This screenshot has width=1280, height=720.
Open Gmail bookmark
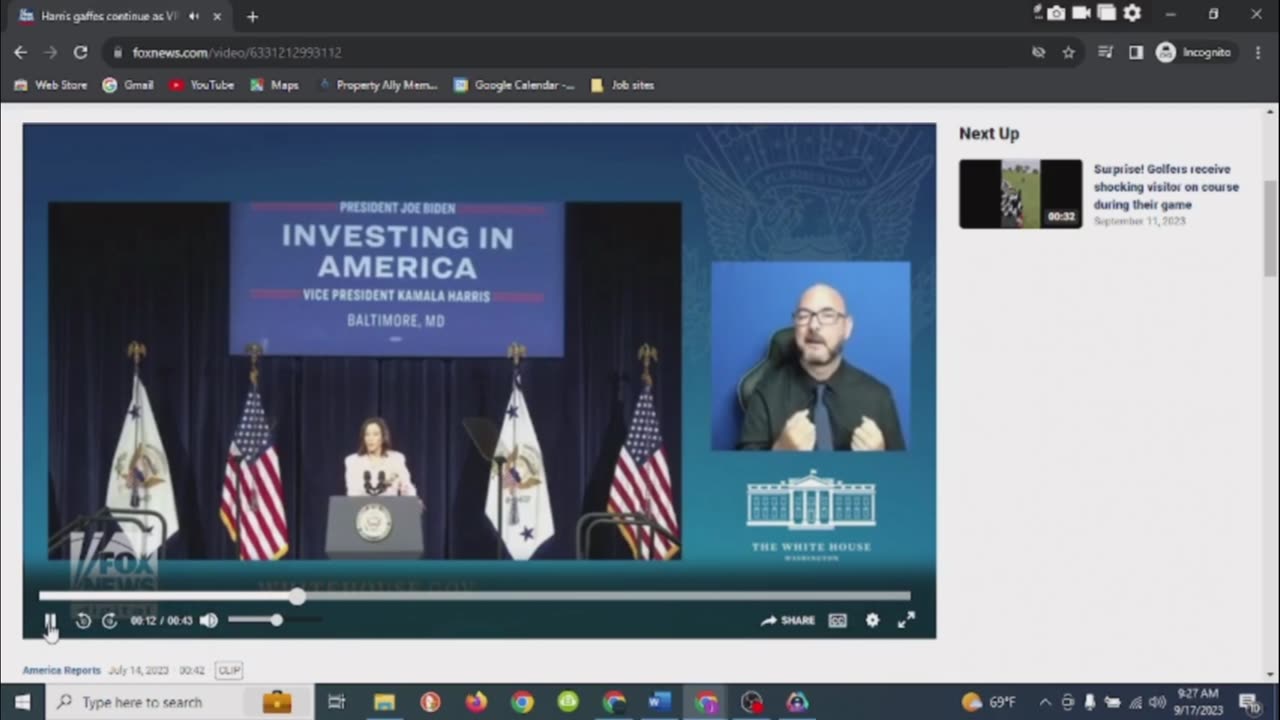coord(128,85)
